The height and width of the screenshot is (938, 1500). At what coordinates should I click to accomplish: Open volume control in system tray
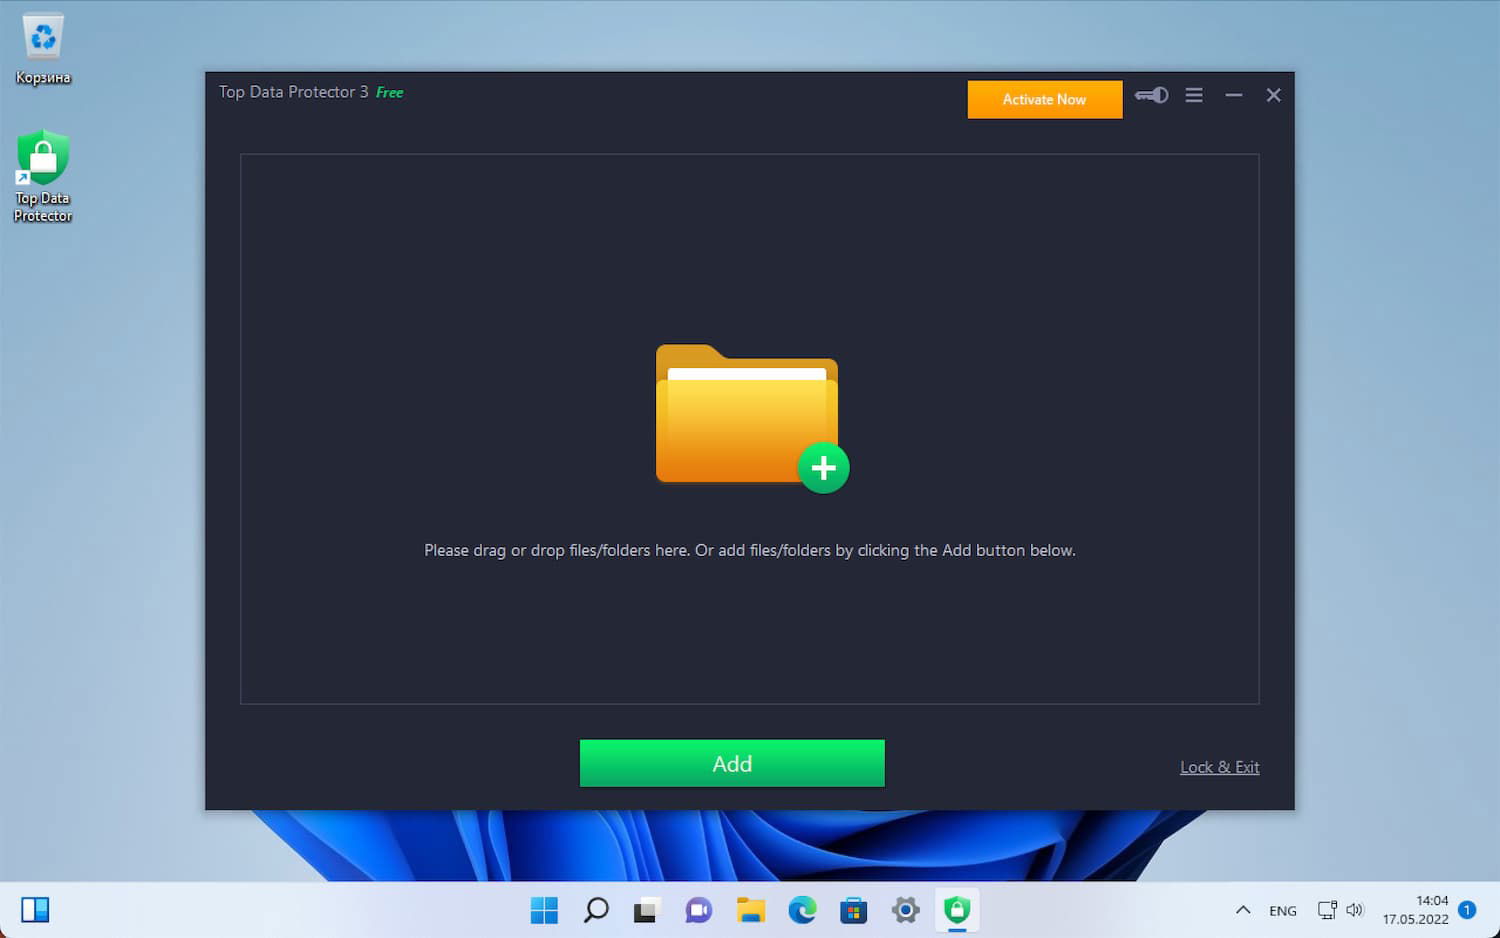point(1355,910)
